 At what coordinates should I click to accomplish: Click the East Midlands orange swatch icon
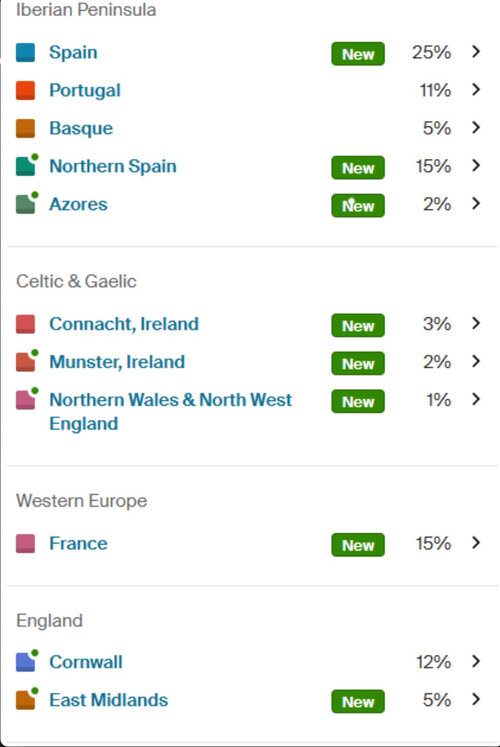coord(27,699)
